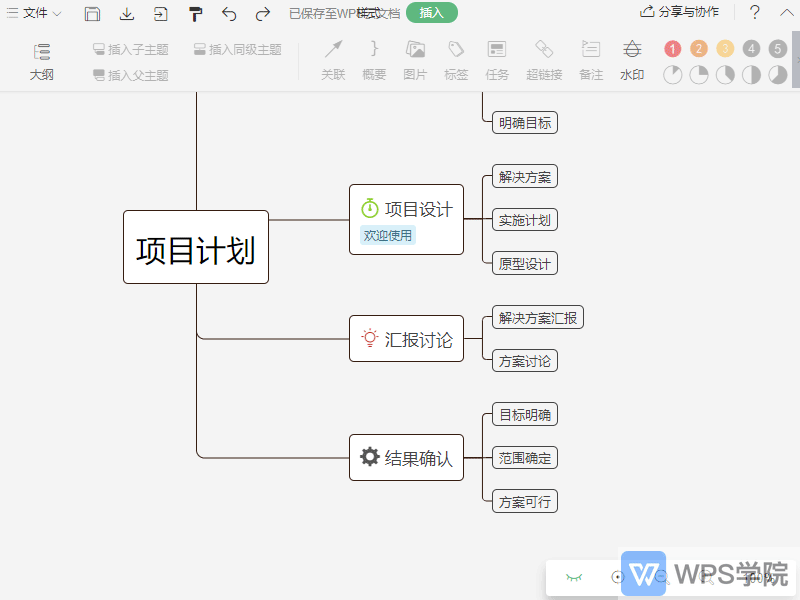This screenshot has width=800, height=600.
Task: Select the 项目设计 topic node
Action: coord(406,219)
